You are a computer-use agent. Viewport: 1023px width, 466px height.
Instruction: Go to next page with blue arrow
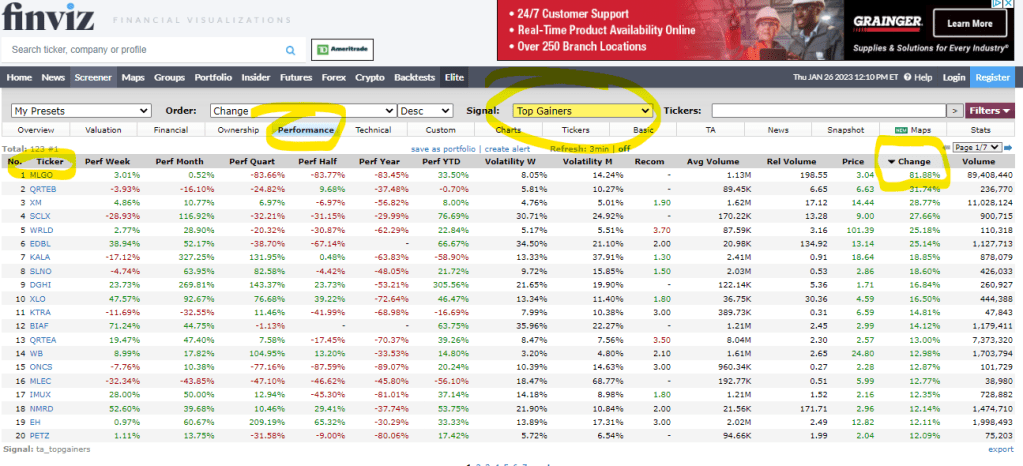(1009, 148)
